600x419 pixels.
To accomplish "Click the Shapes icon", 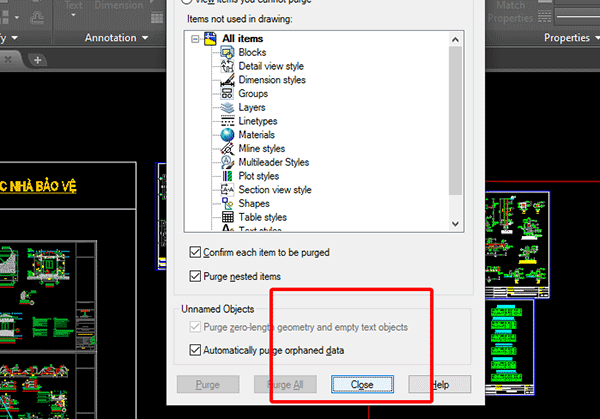I will (227, 204).
